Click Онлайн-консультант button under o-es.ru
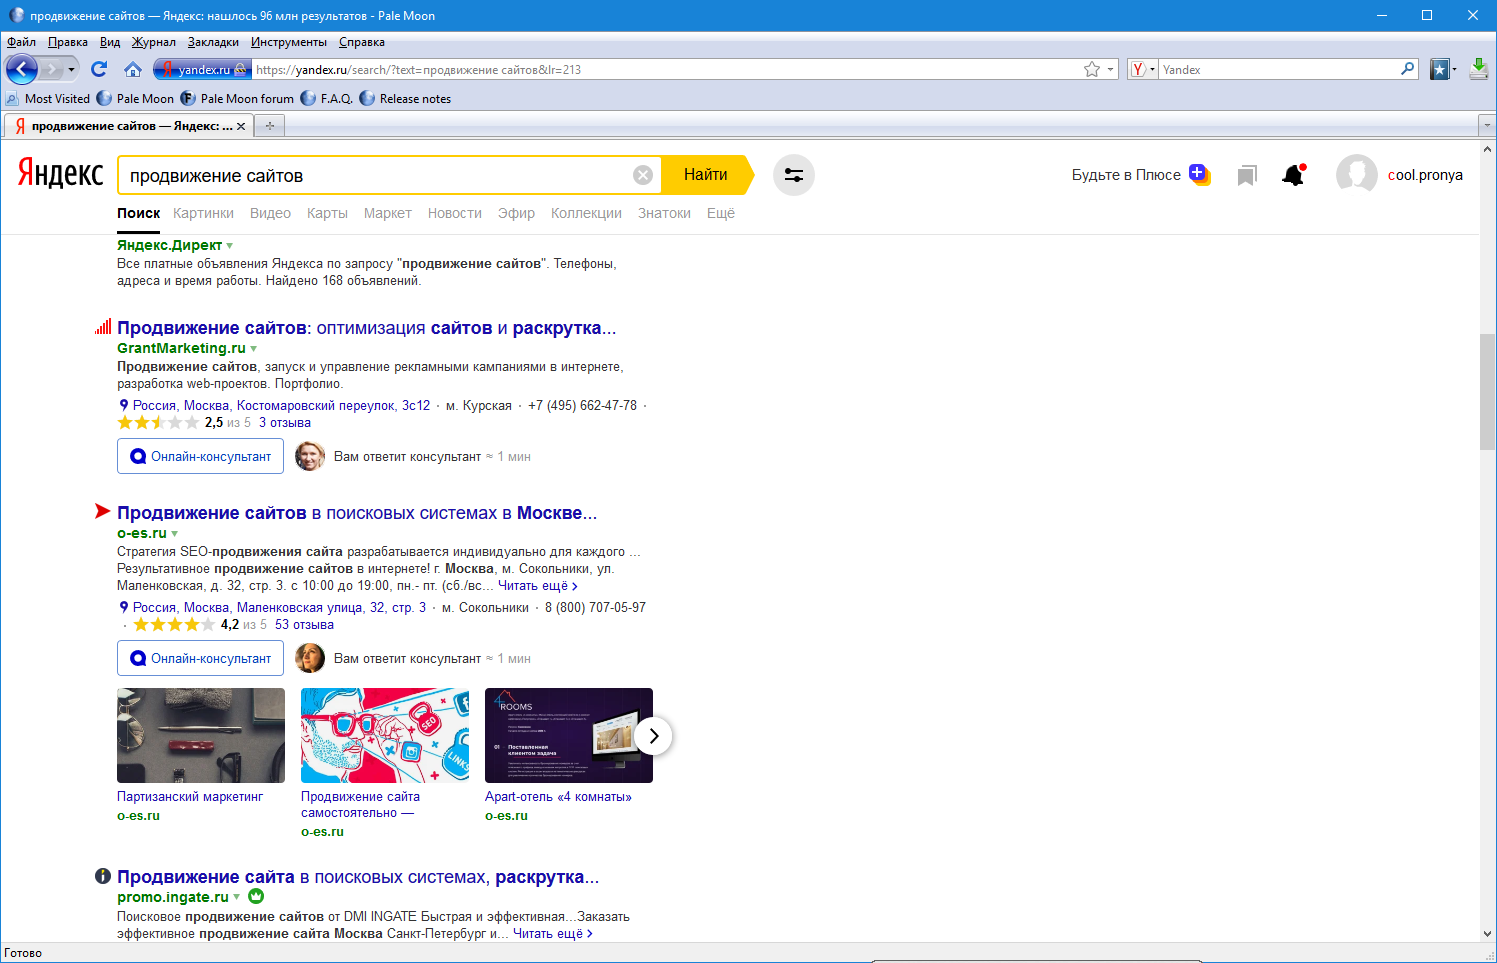Screen dimensions: 1497x963 [200, 658]
